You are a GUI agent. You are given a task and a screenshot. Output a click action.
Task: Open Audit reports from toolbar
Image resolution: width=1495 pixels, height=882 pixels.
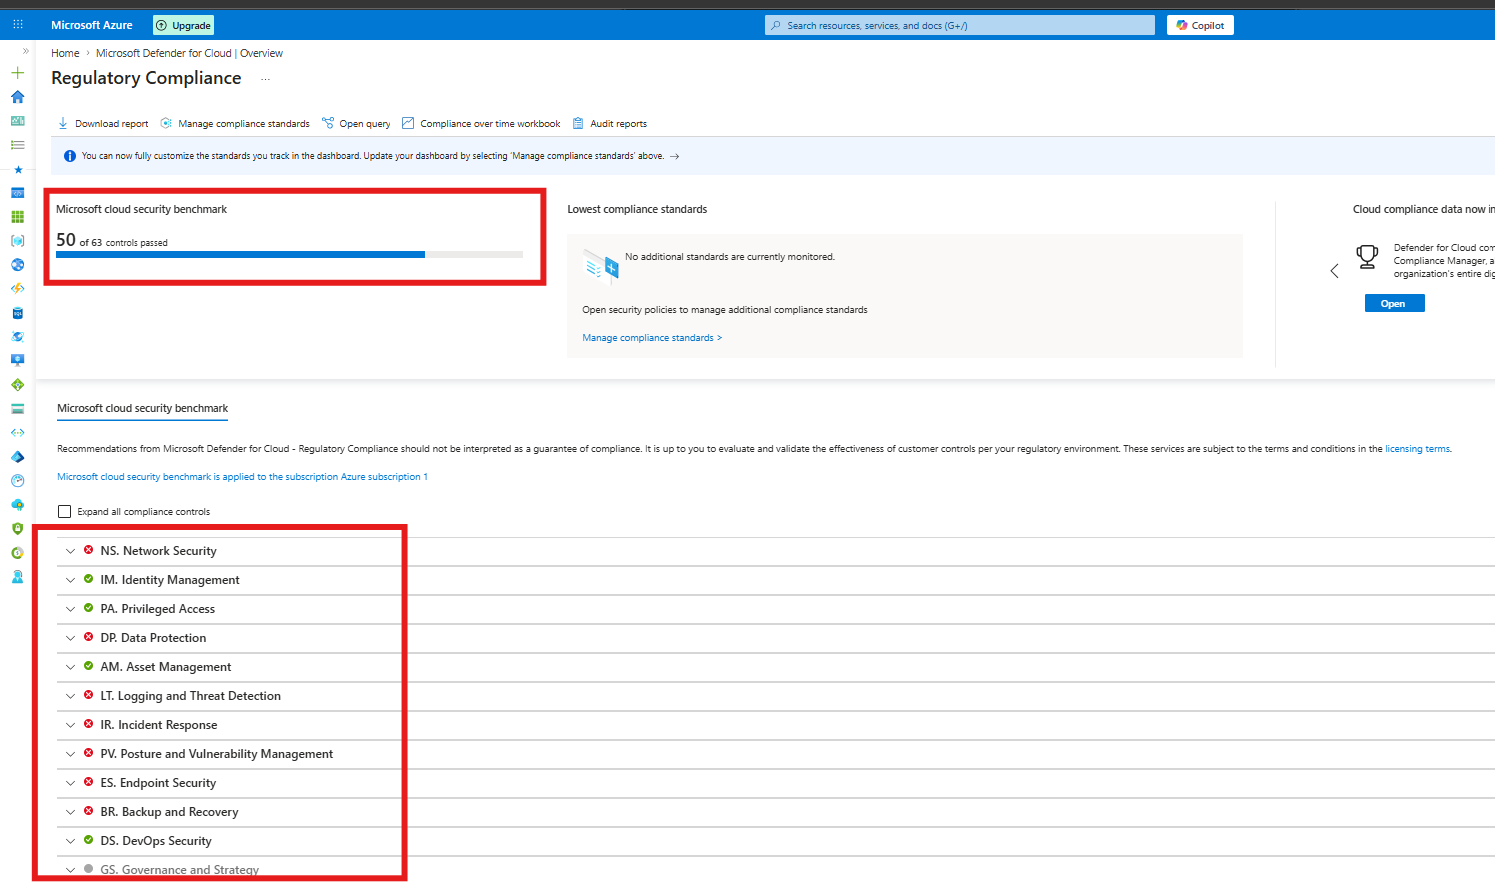pyautogui.click(x=609, y=124)
